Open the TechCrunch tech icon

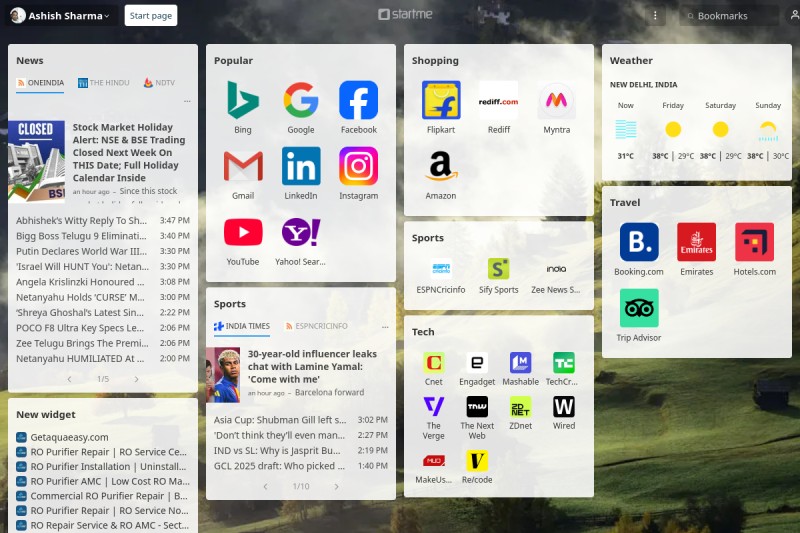pos(564,363)
